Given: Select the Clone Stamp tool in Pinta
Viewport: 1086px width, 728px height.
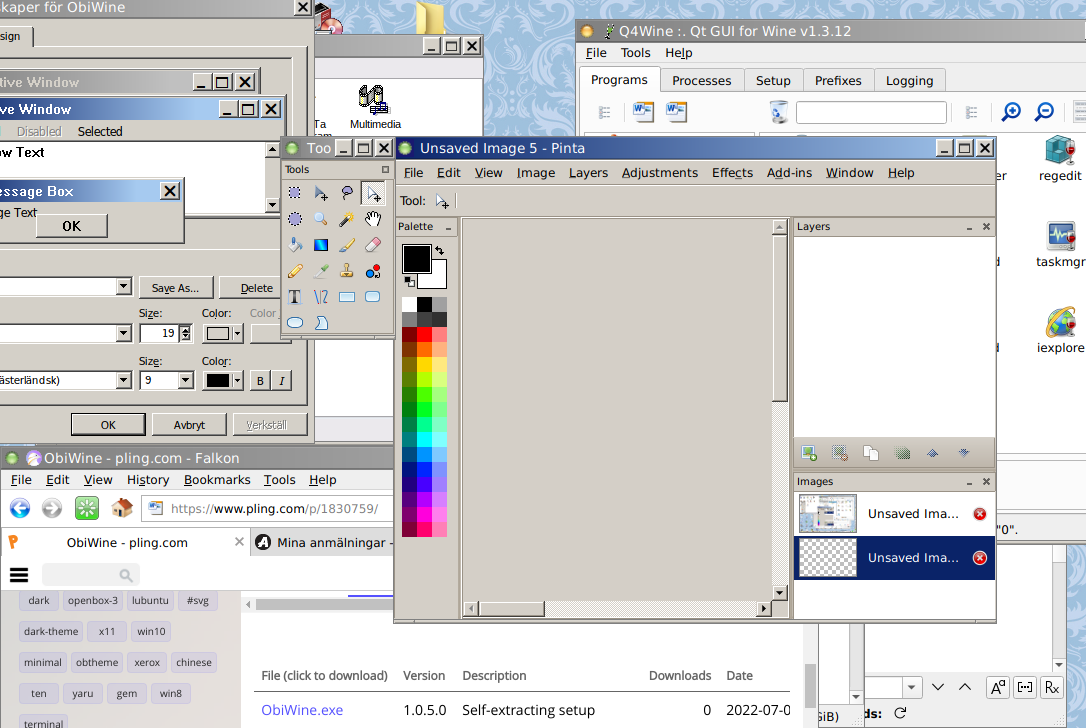Looking at the screenshot, I should click(x=347, y=271).
